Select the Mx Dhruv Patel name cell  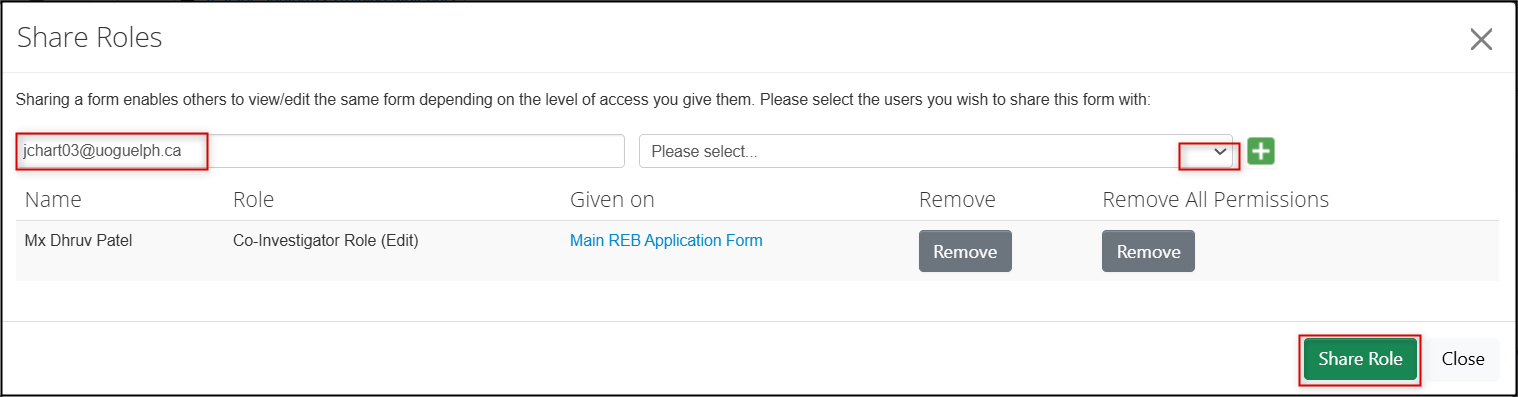pyautogui.click(x=78, y=240)
